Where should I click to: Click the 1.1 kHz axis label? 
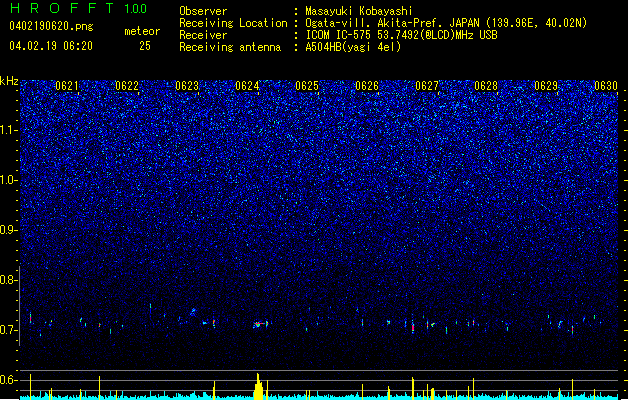pos(8,130)
